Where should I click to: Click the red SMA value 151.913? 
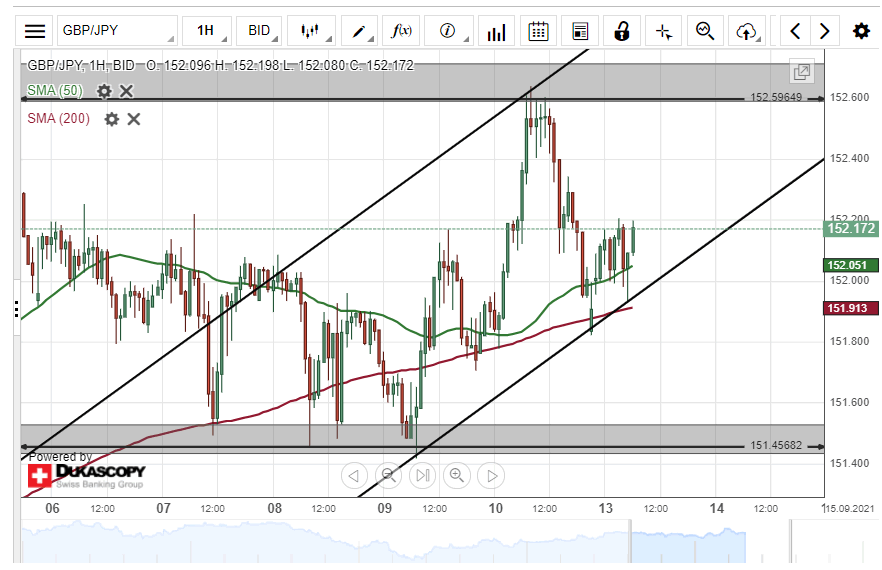850,308
